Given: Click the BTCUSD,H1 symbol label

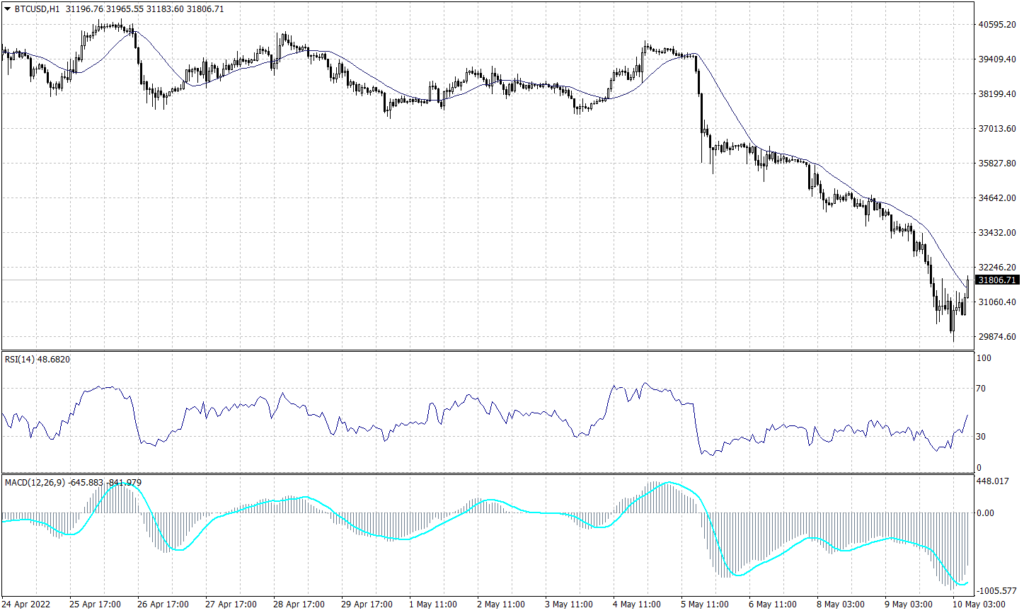Looking at the screenshot, I should (35, 8).
